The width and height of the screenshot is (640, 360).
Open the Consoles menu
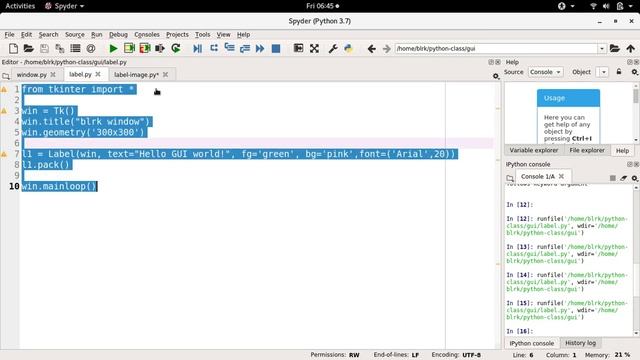(x=147, y=35)
